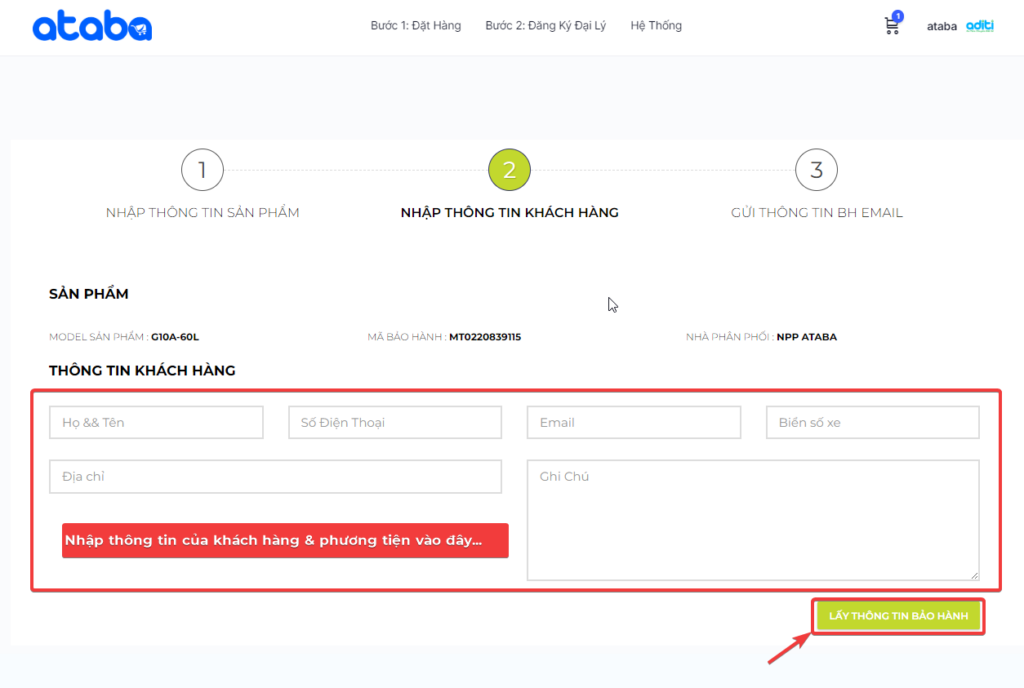Open the Hệ Thống menu
This screenshot has width=1024, height=688.
[x=656, y=26]
